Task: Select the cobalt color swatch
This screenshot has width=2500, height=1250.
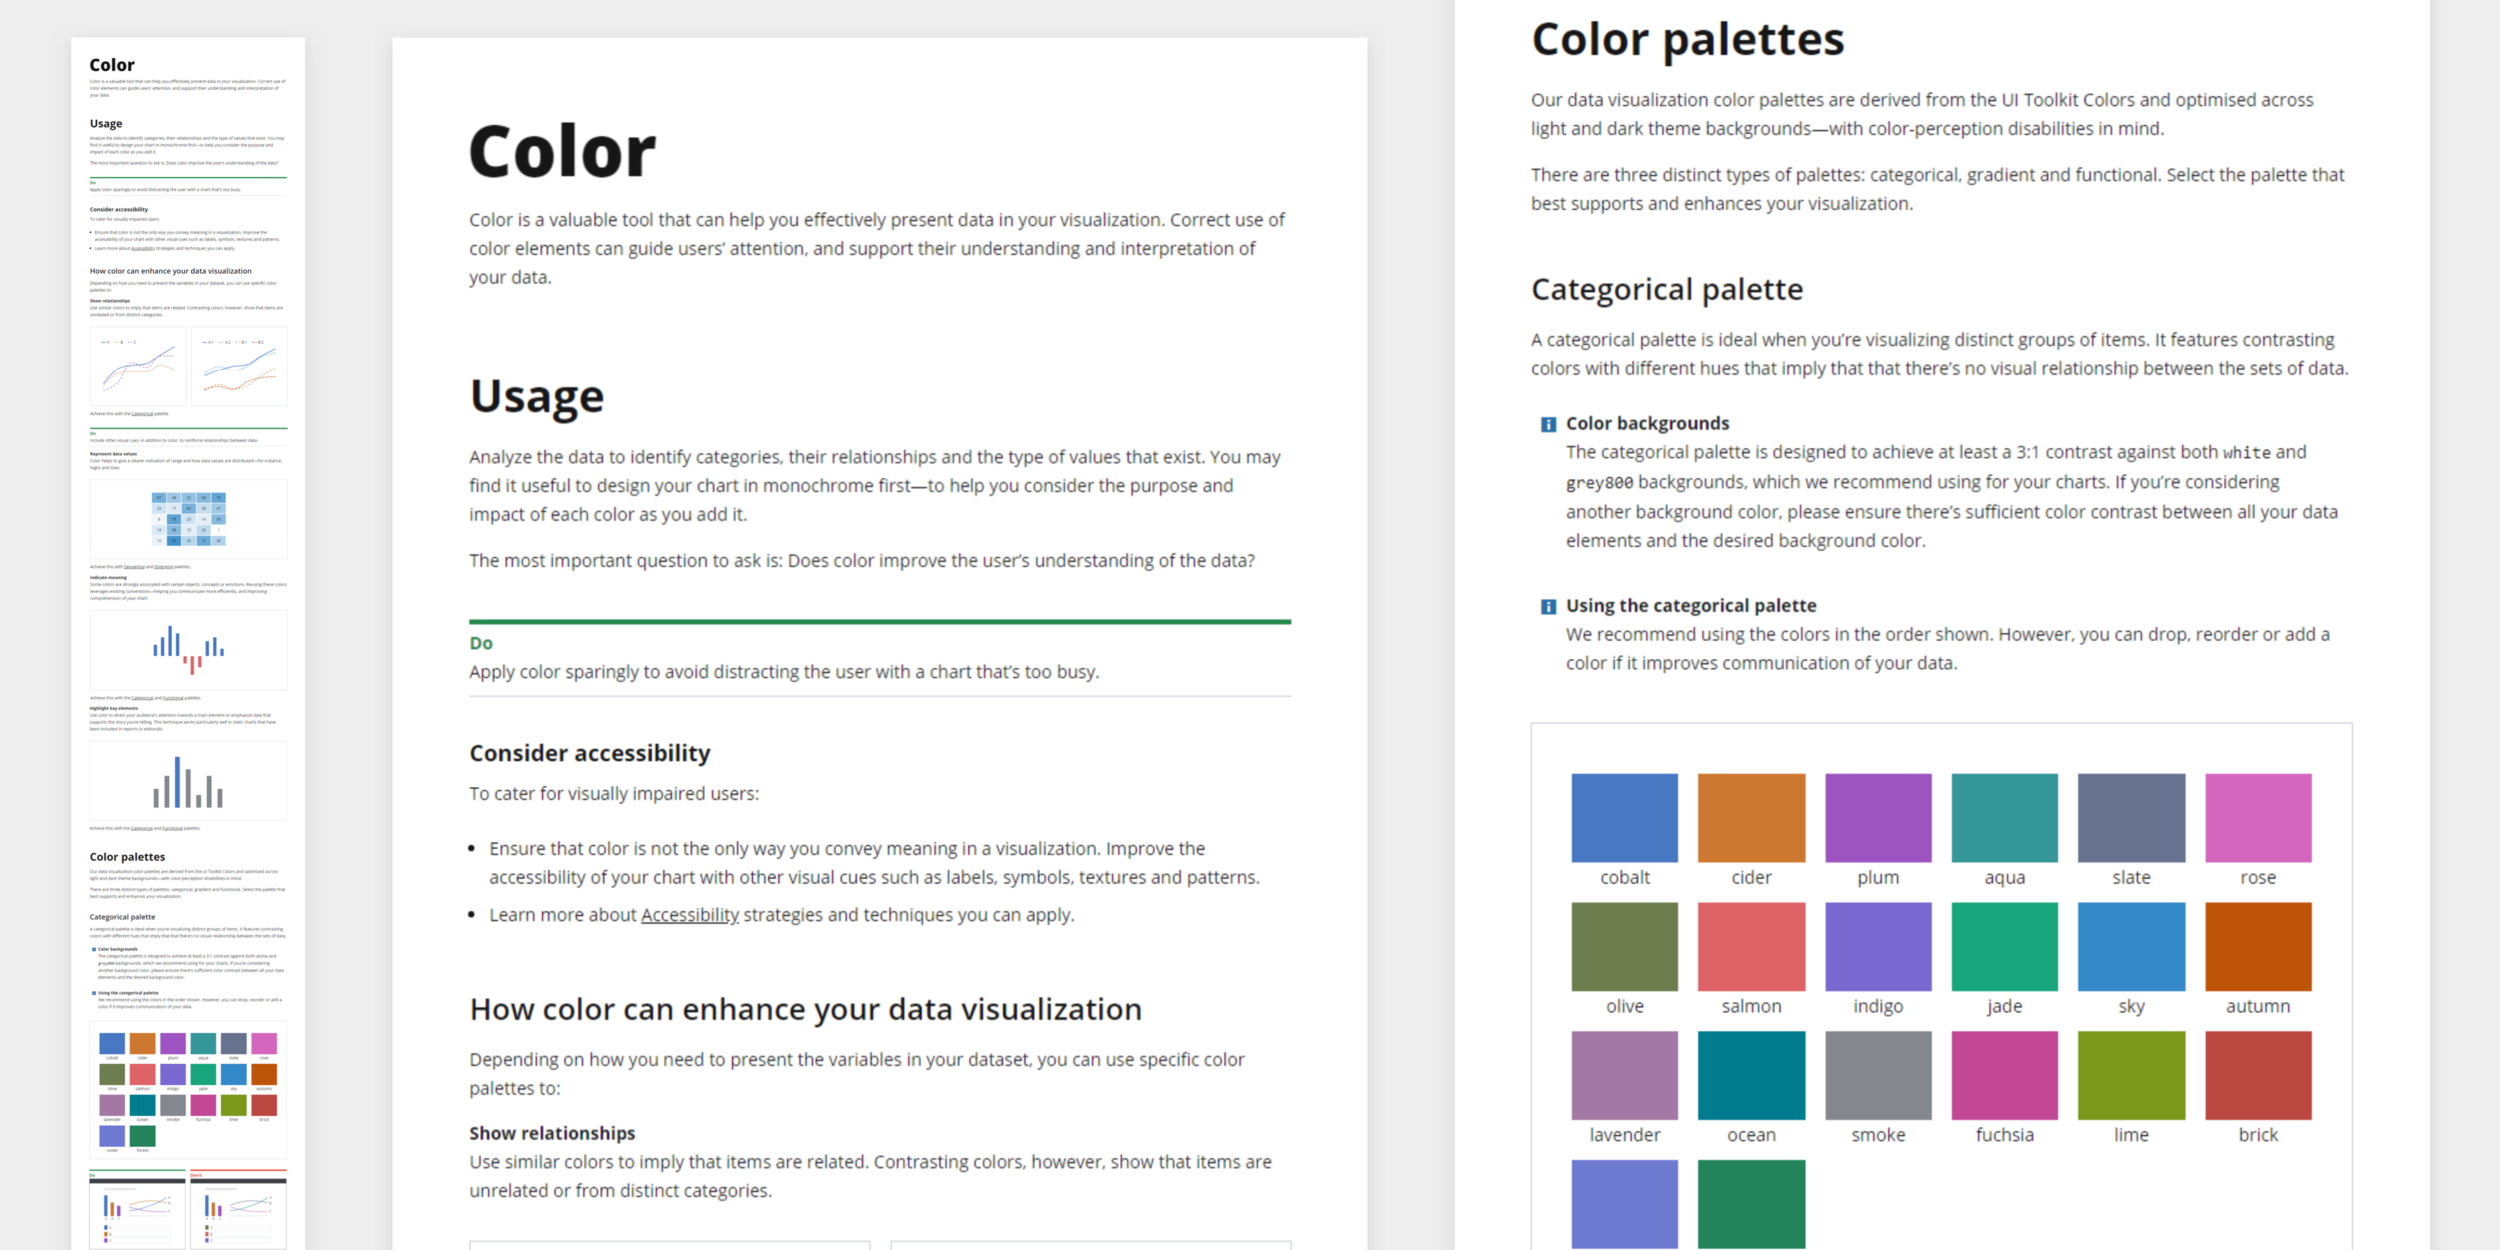Action: click(x=1624, y=817)
